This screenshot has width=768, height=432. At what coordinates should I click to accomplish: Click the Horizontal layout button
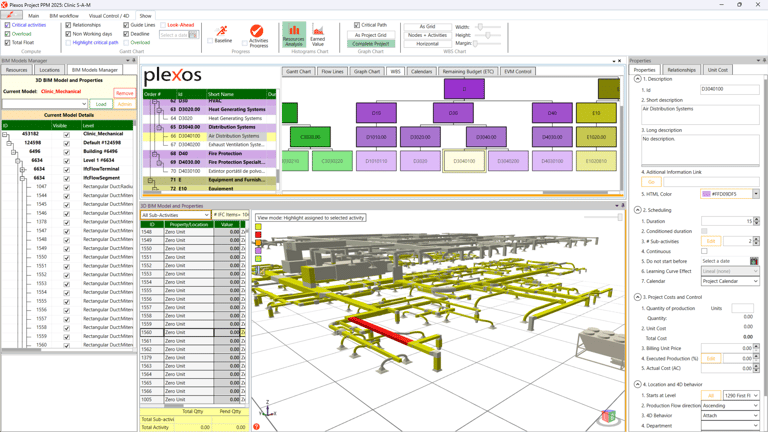(x=427, y=44)
